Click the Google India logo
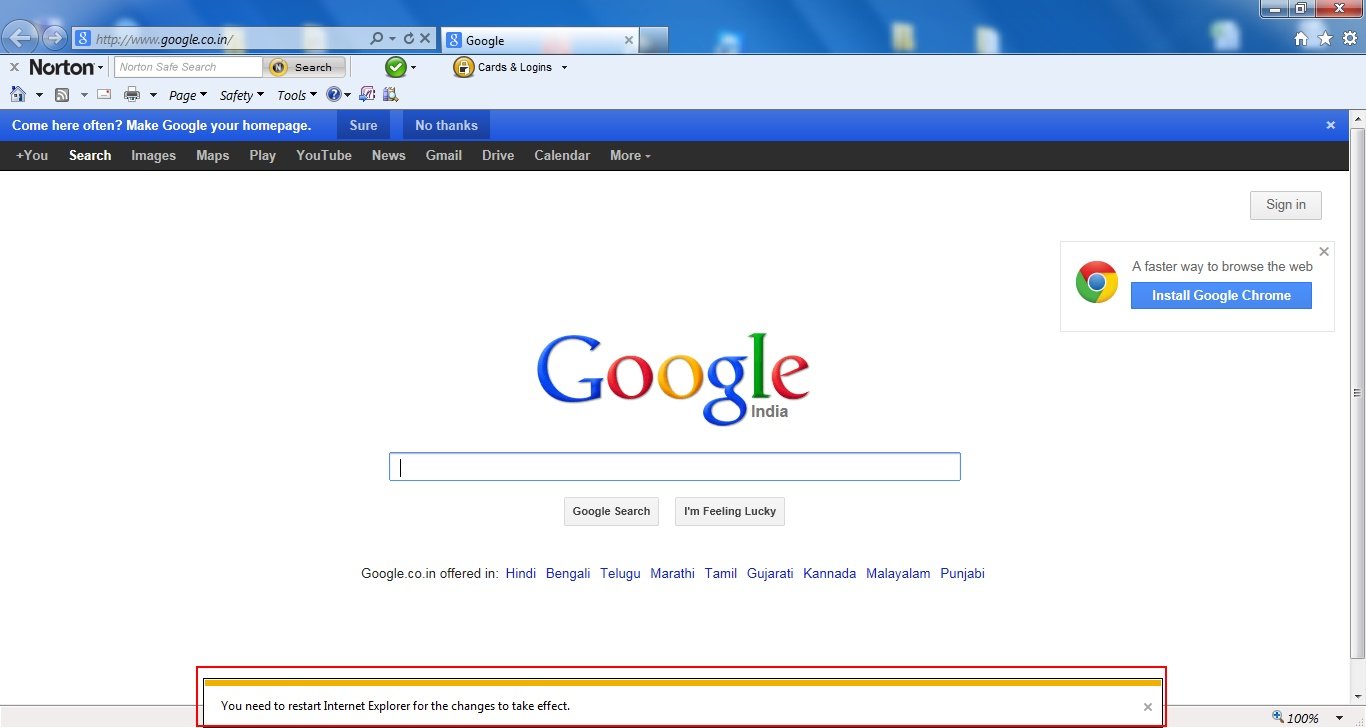1366x728 pixels. (x=673, y=378)
